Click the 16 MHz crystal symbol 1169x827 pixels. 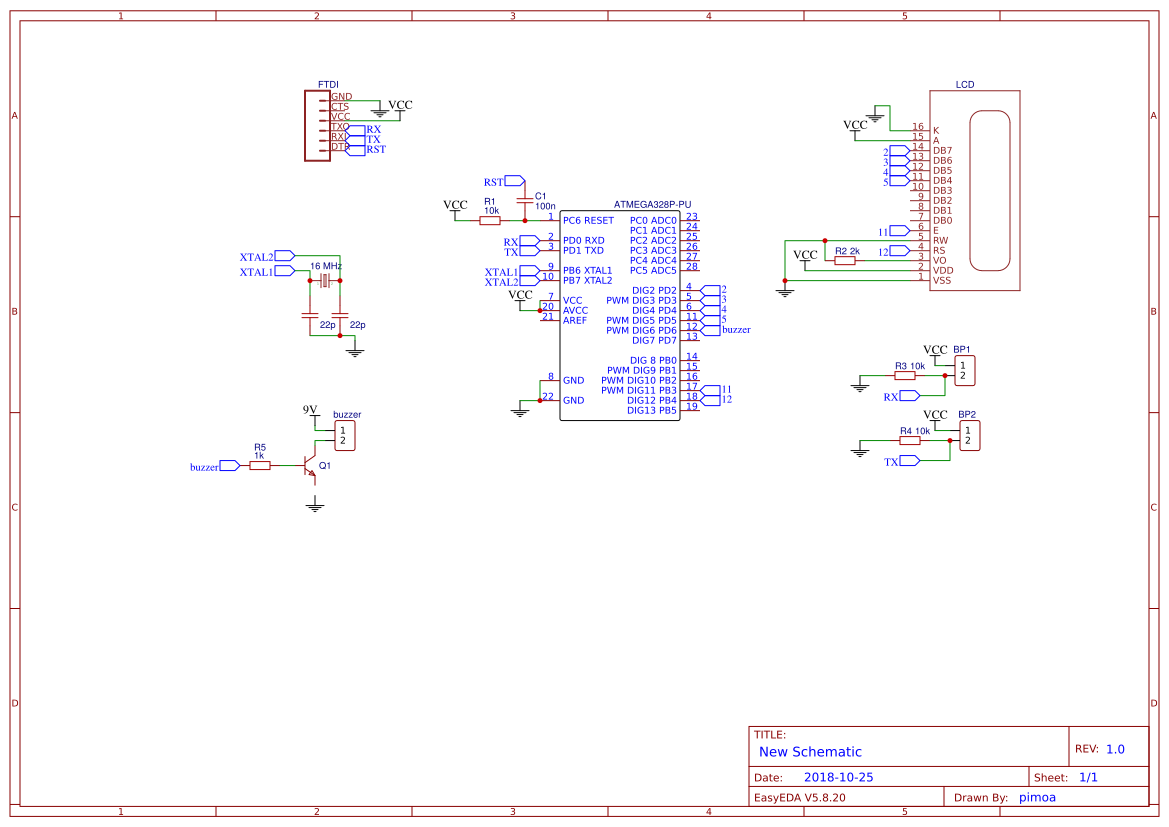tap(325, 281)
